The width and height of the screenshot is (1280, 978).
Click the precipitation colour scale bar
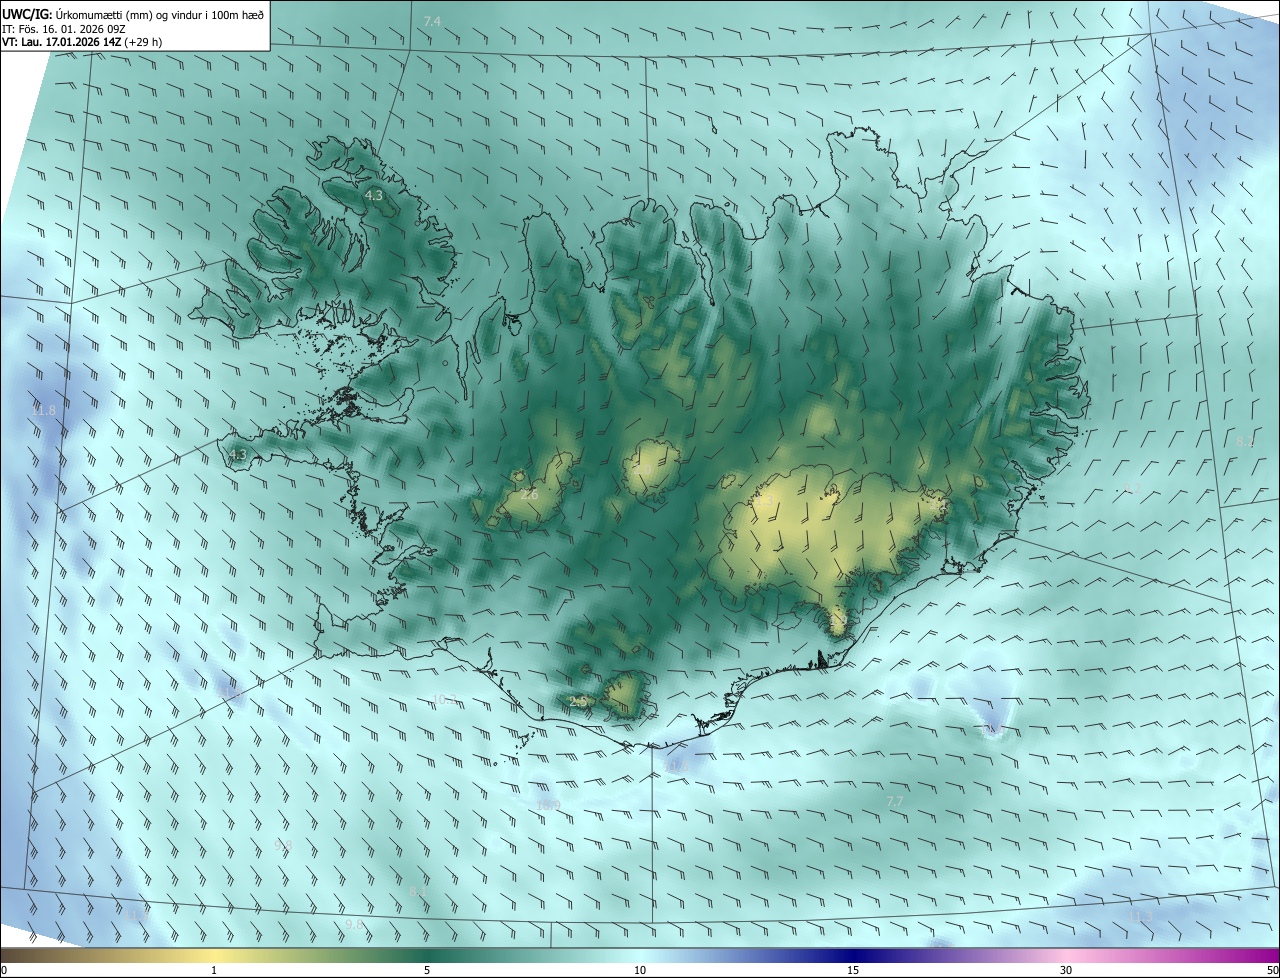pos(640,956)
